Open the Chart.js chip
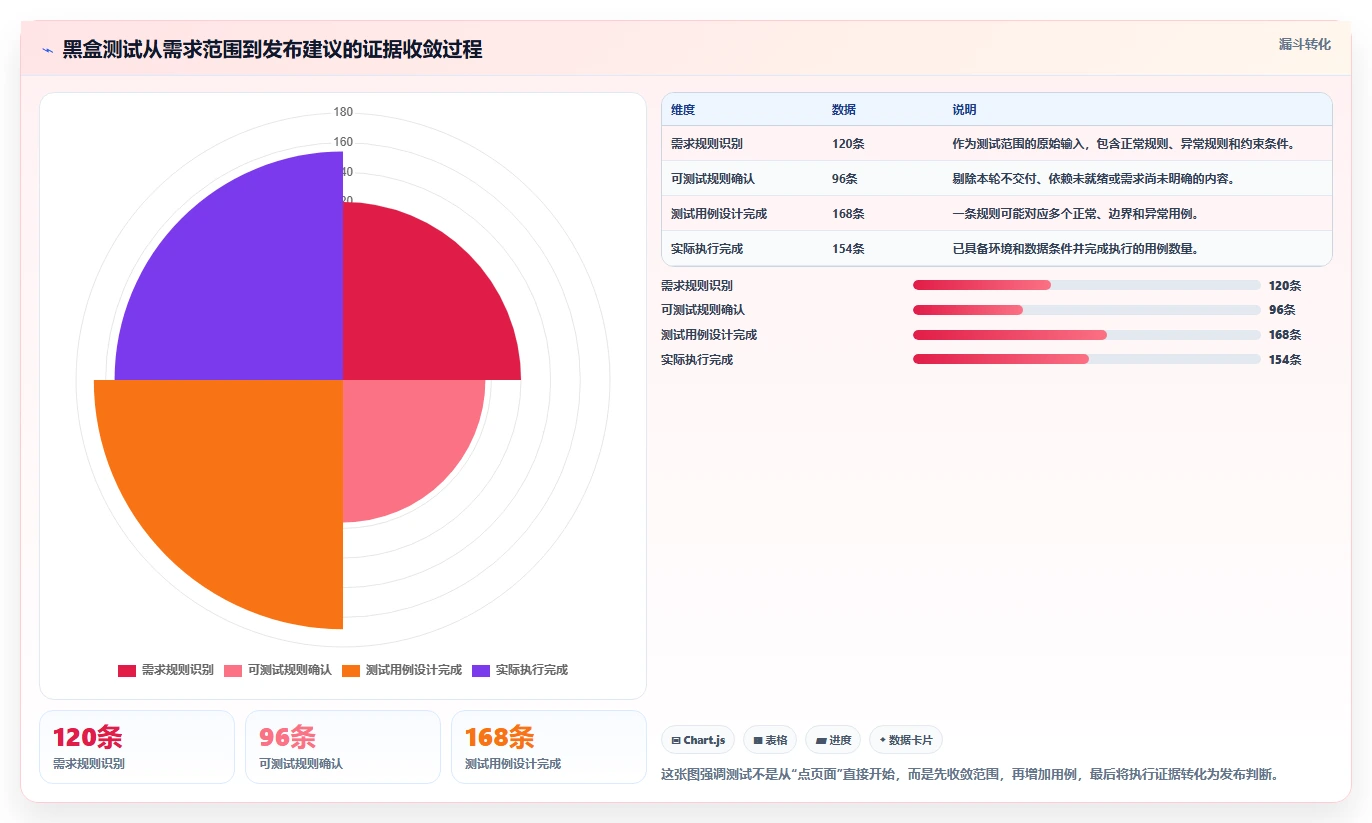The image size is (1372, 823). [x=698, y=740]
